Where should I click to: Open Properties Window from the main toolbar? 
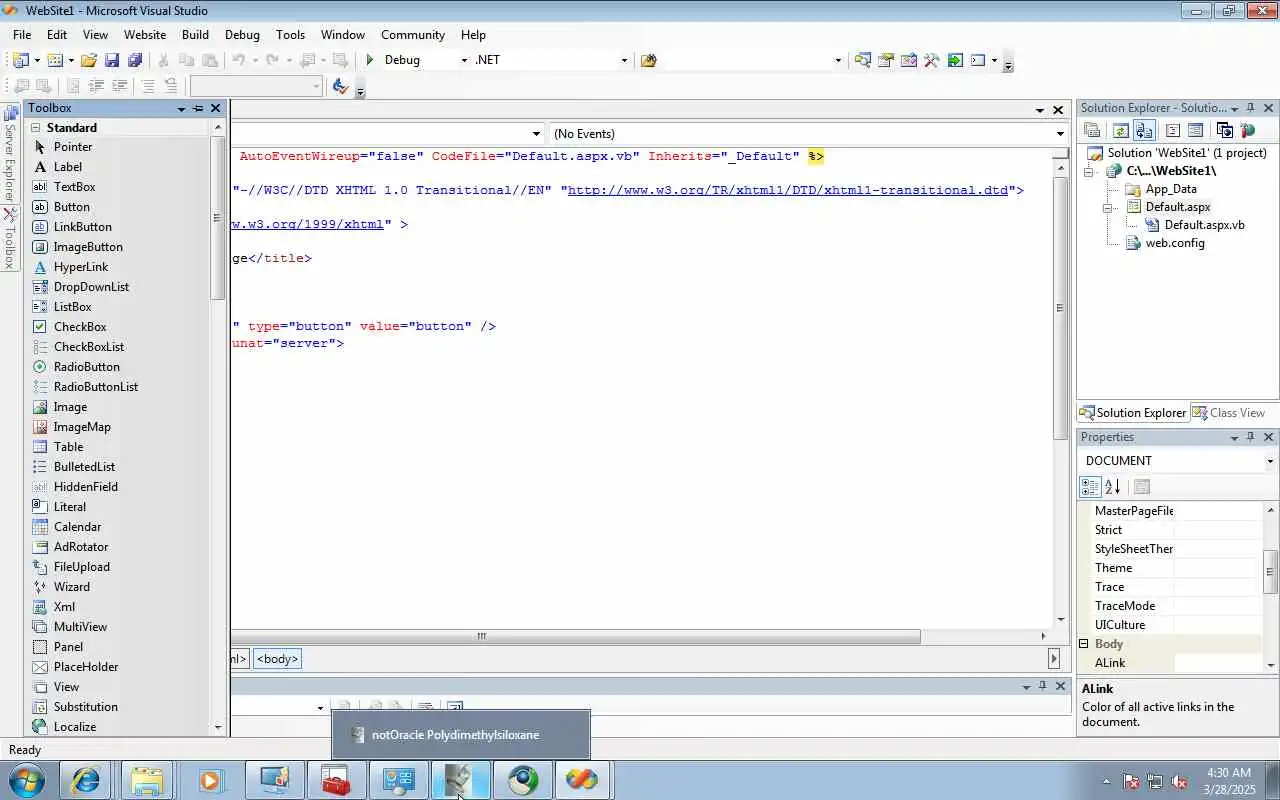[886, 60]
